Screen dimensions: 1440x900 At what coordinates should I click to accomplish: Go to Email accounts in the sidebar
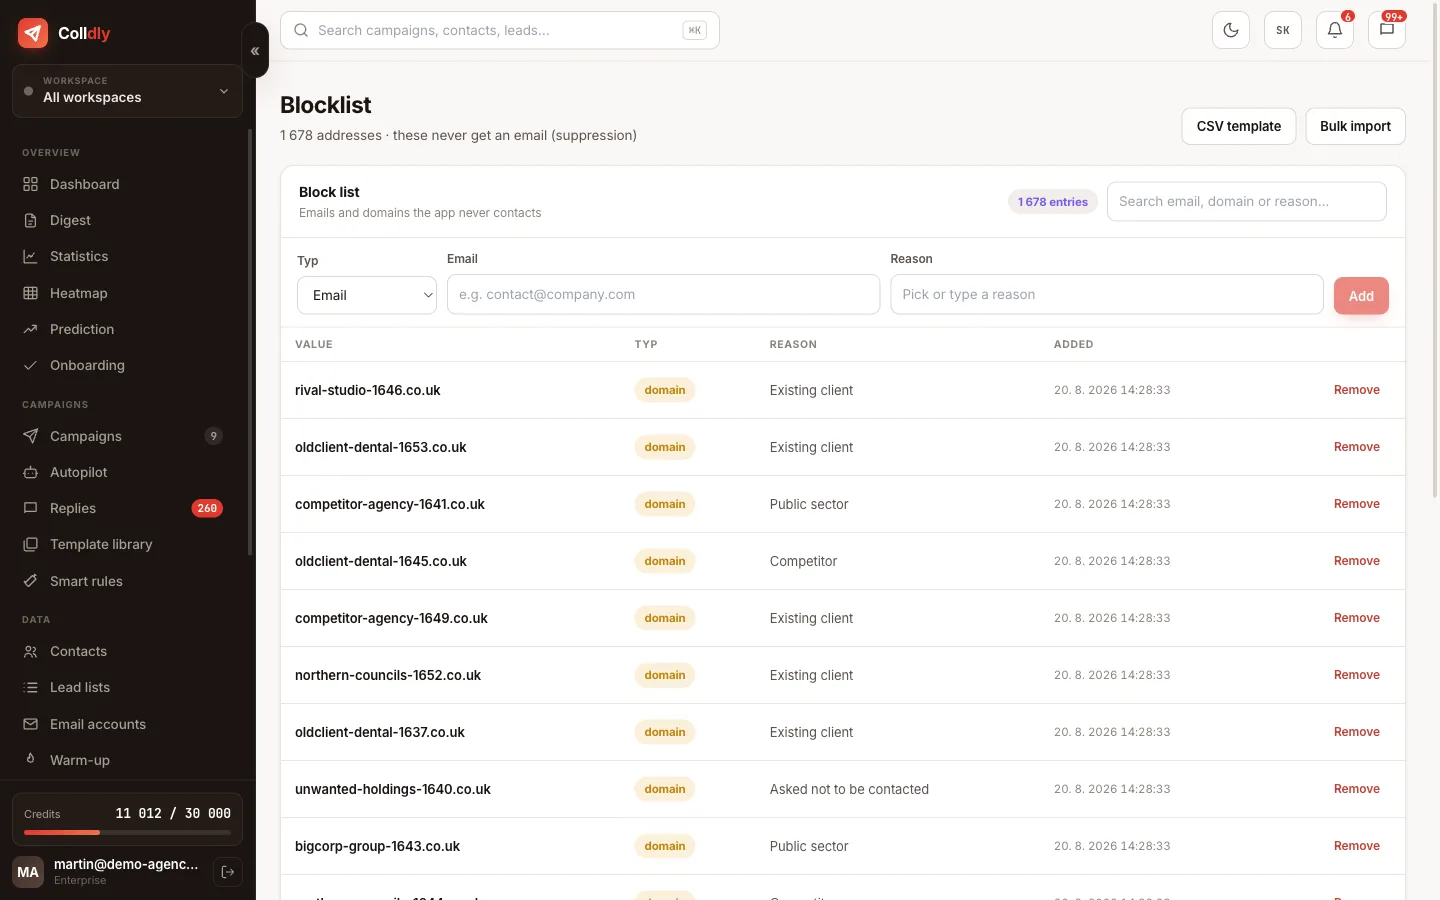[127, 724]
